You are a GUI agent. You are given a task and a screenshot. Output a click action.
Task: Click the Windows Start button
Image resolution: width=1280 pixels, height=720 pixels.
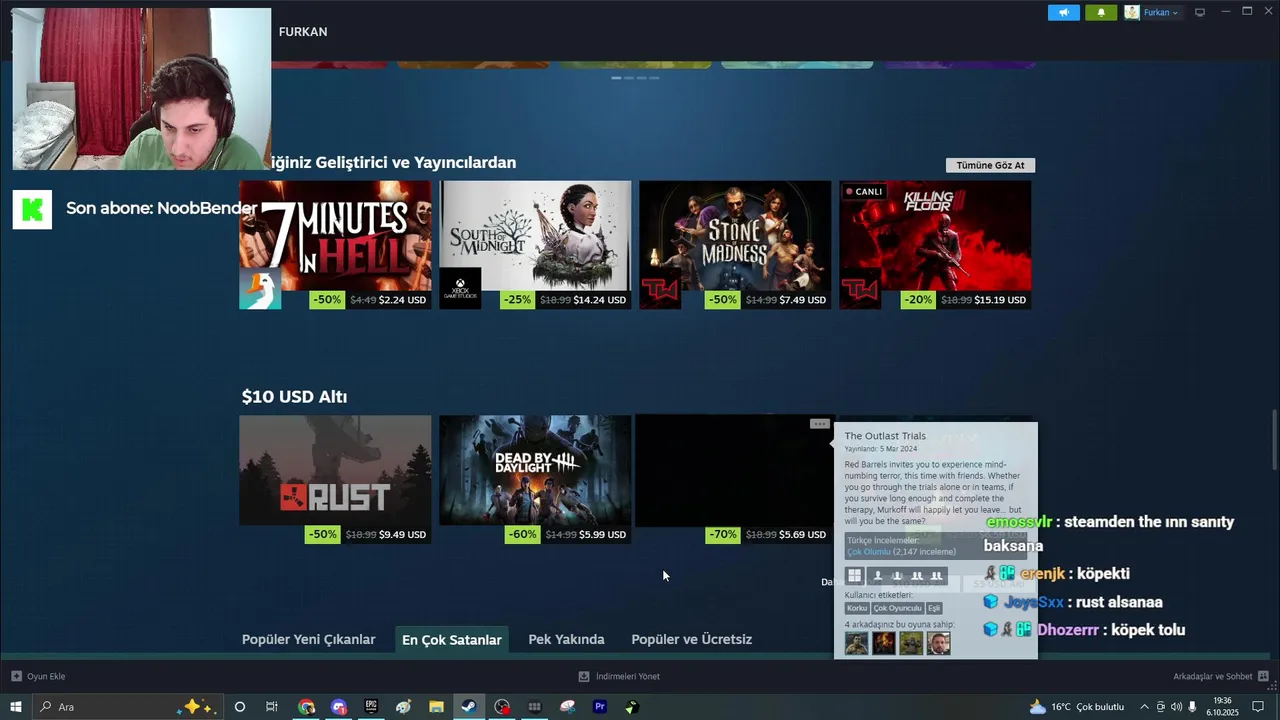coord(16,707)
